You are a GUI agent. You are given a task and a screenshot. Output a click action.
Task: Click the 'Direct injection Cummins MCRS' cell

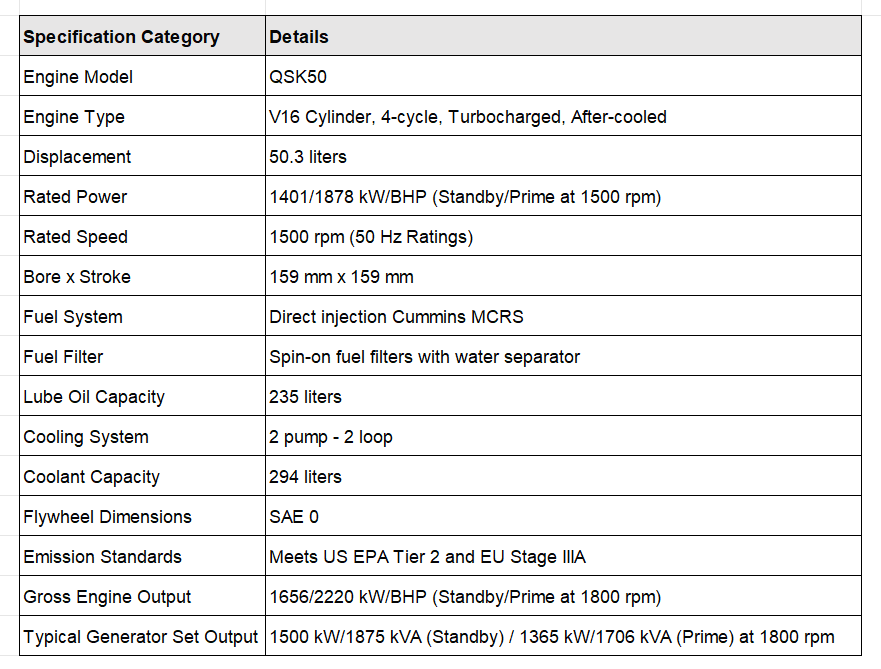563,316
